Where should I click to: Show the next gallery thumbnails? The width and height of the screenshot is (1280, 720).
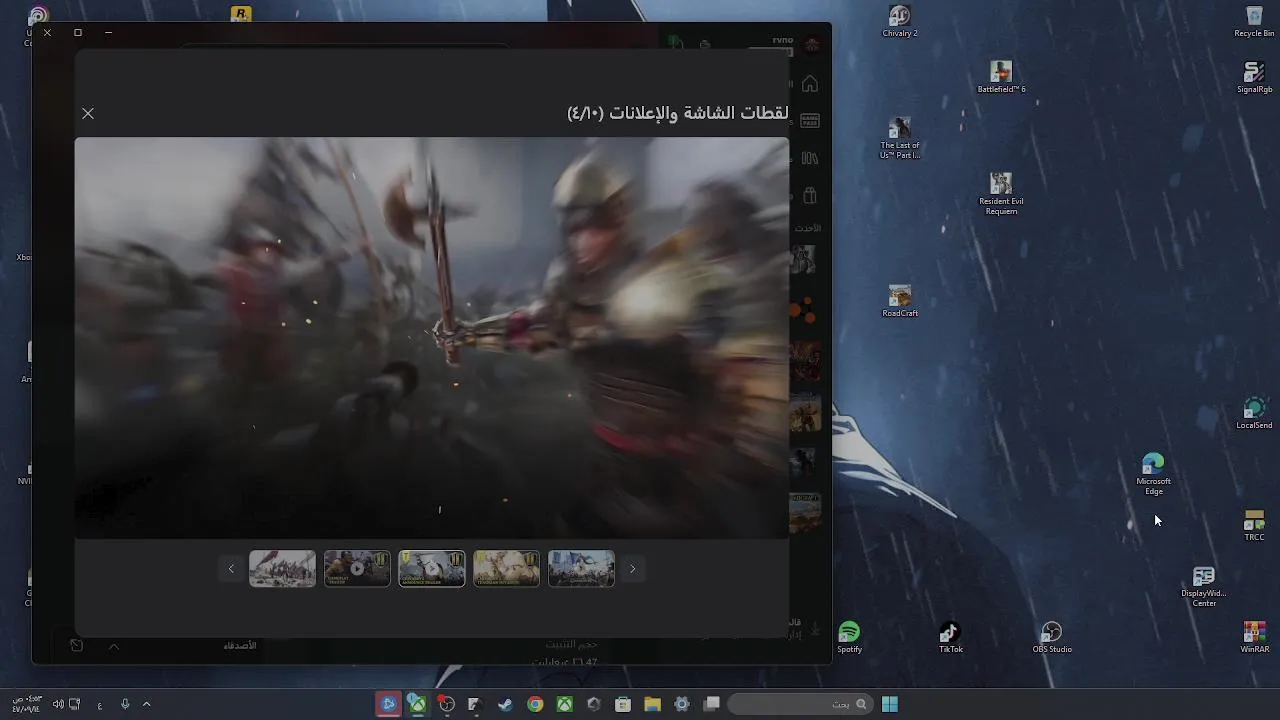click(632, 569)
